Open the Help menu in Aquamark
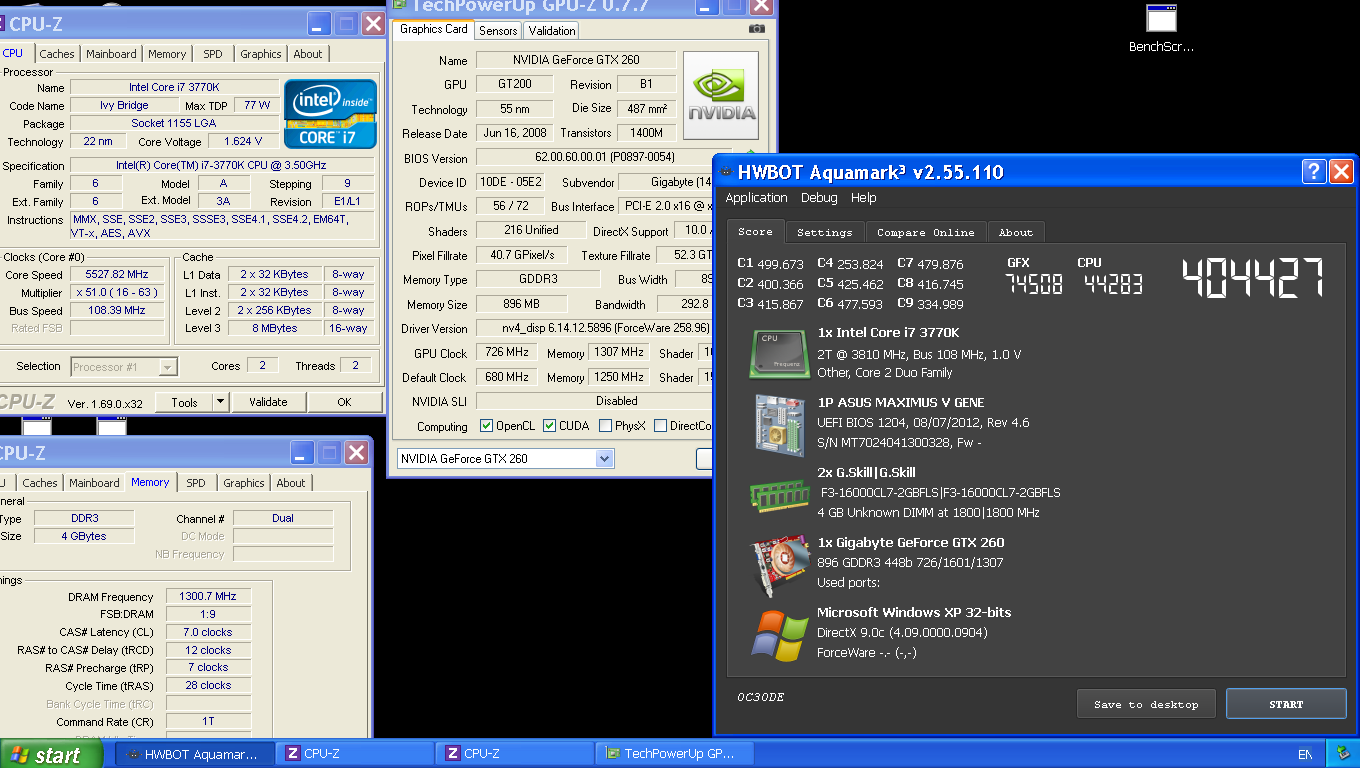Viewport: 1360px width, 768px height. pyautogui.click(x=864, y=198)
